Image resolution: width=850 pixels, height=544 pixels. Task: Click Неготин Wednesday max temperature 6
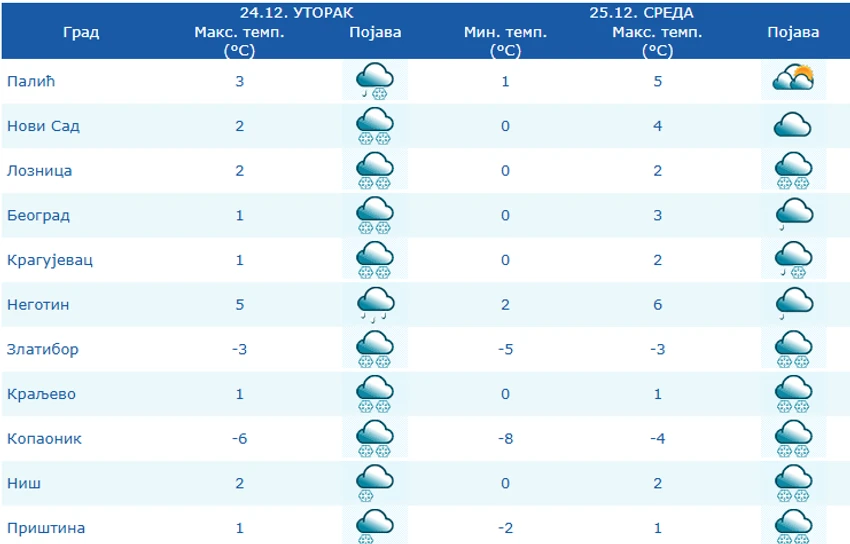pos(658,305)
